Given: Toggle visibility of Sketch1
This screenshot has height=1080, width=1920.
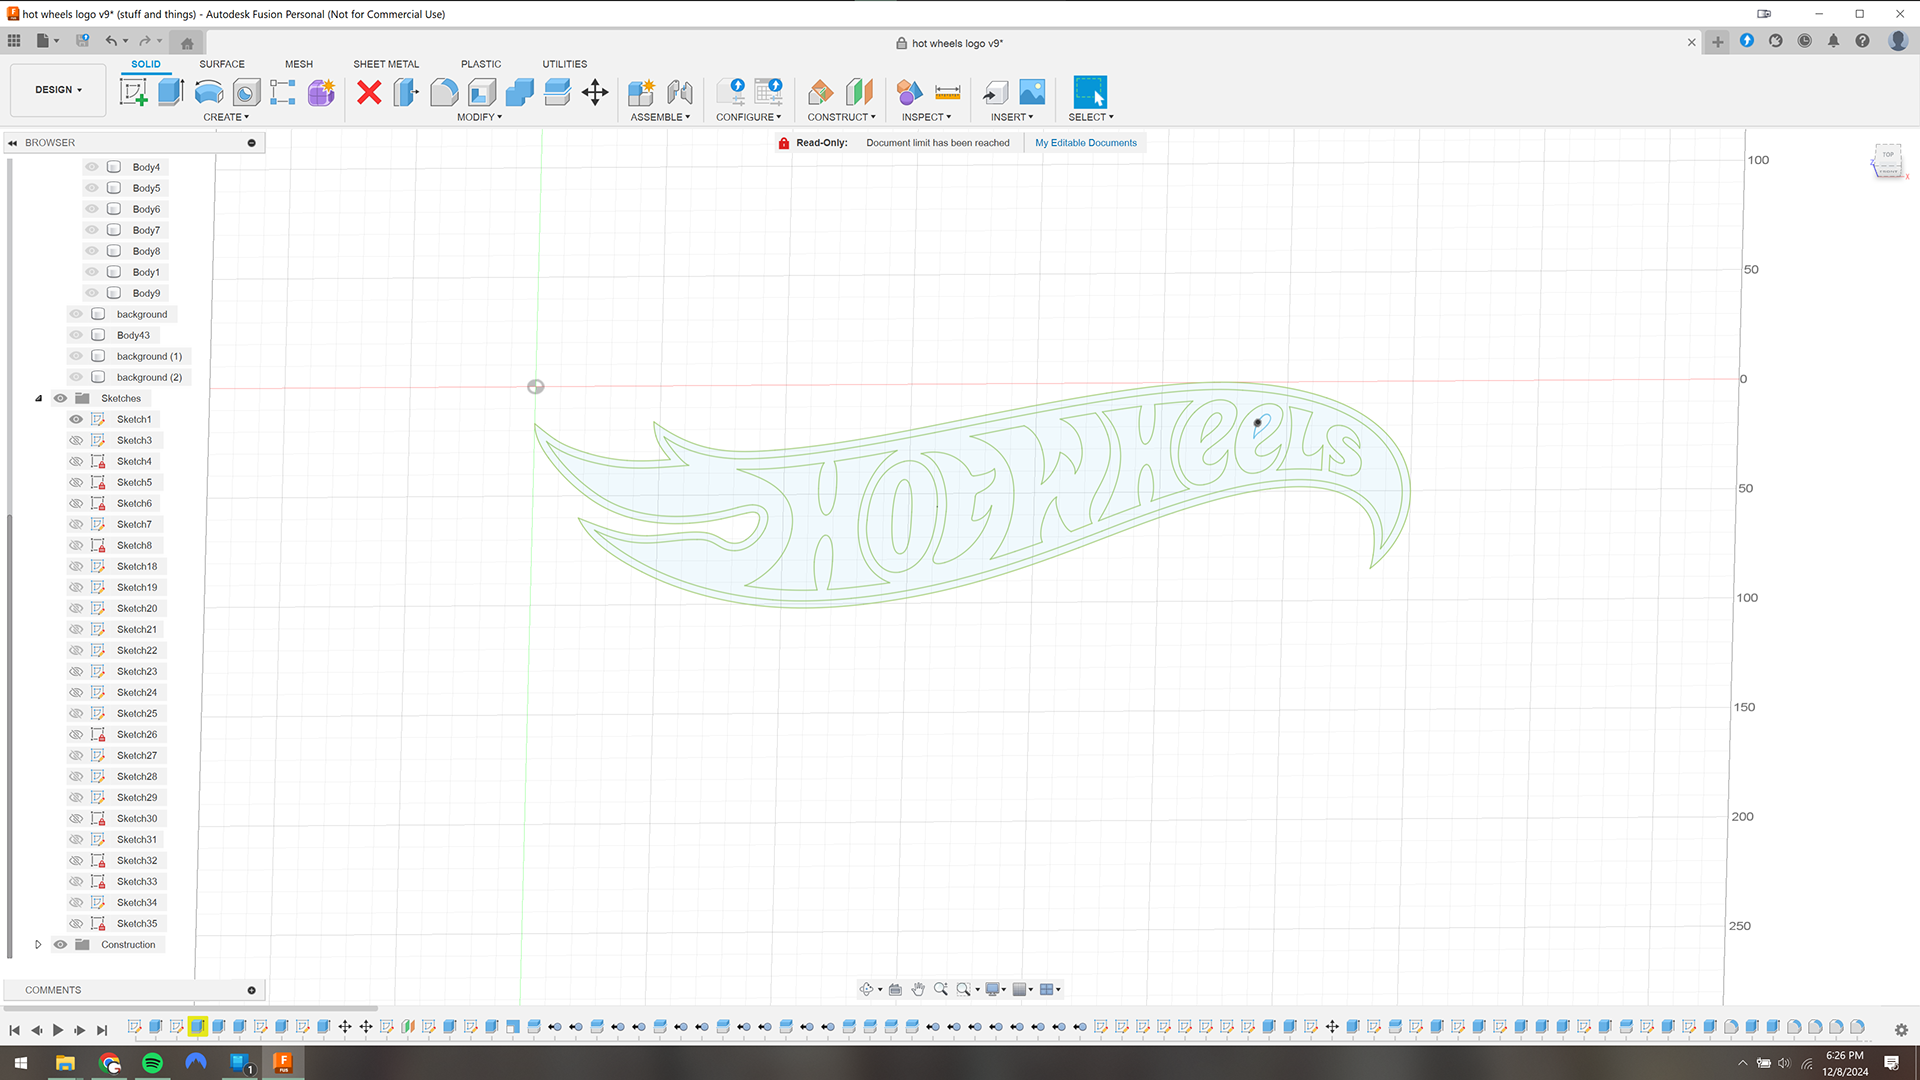Looking at the screenshot, I should point(76,419).
